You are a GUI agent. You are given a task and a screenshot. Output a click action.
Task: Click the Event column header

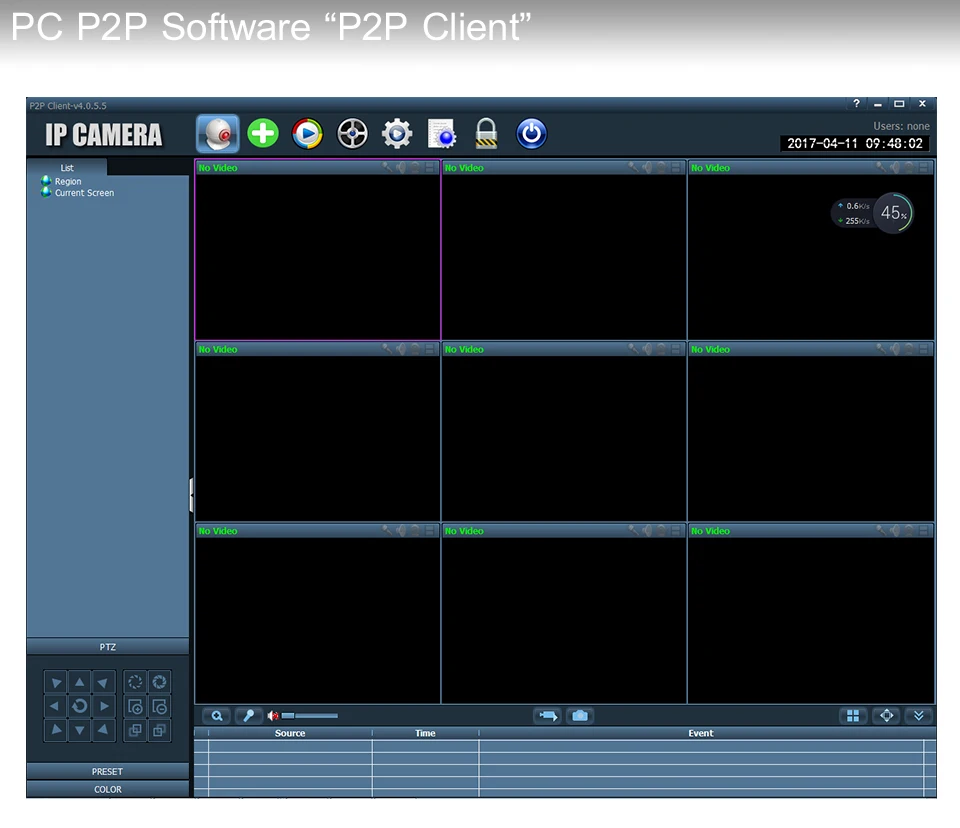700,733
